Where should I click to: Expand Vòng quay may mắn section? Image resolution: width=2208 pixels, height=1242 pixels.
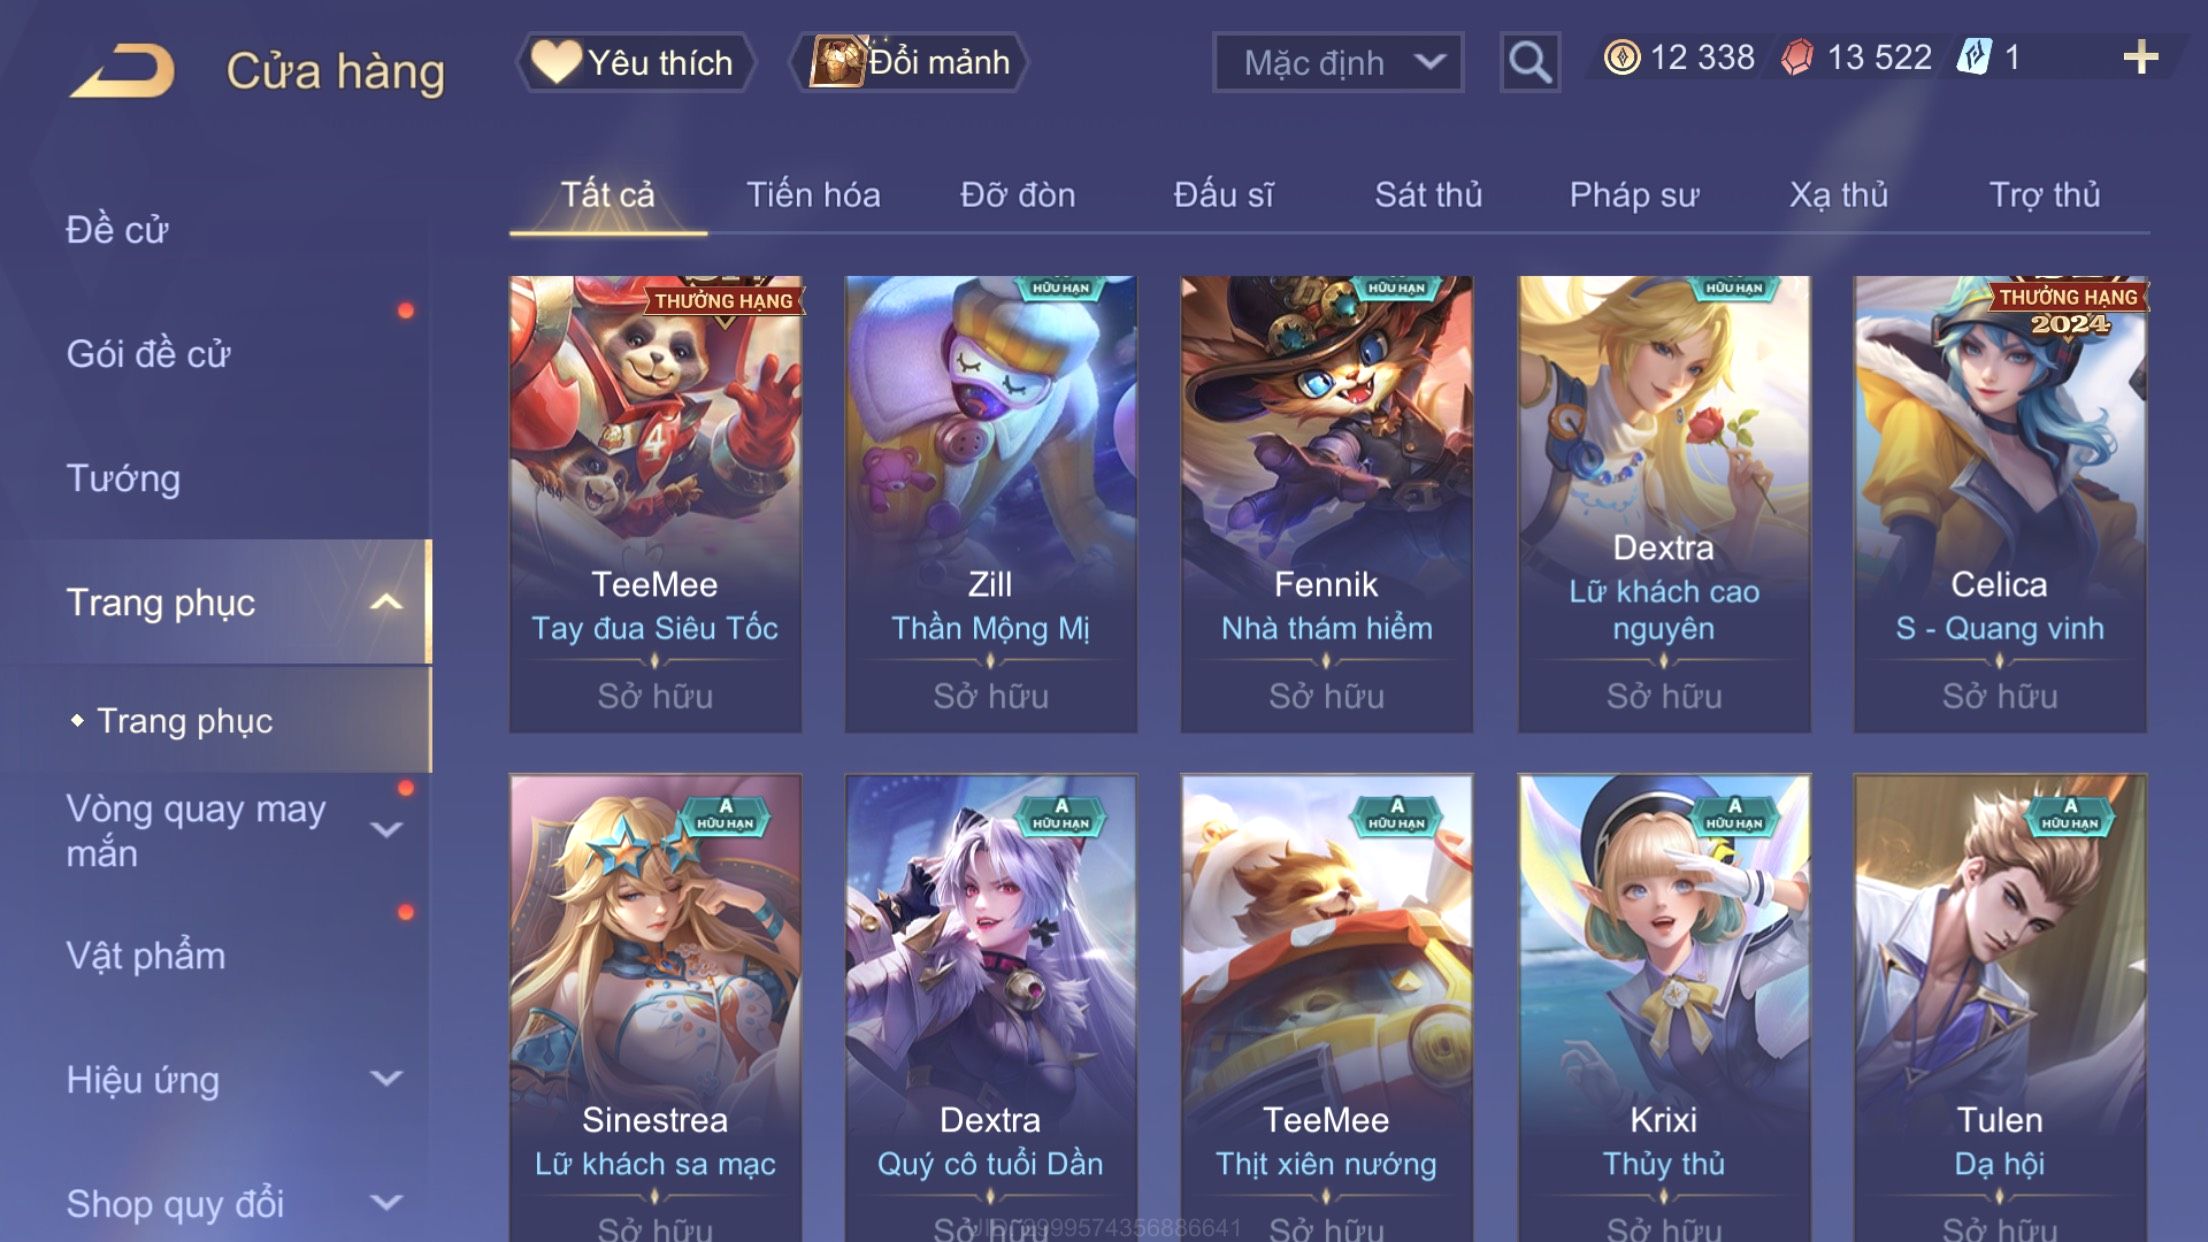pyautogui.click(x=386, y=830)
